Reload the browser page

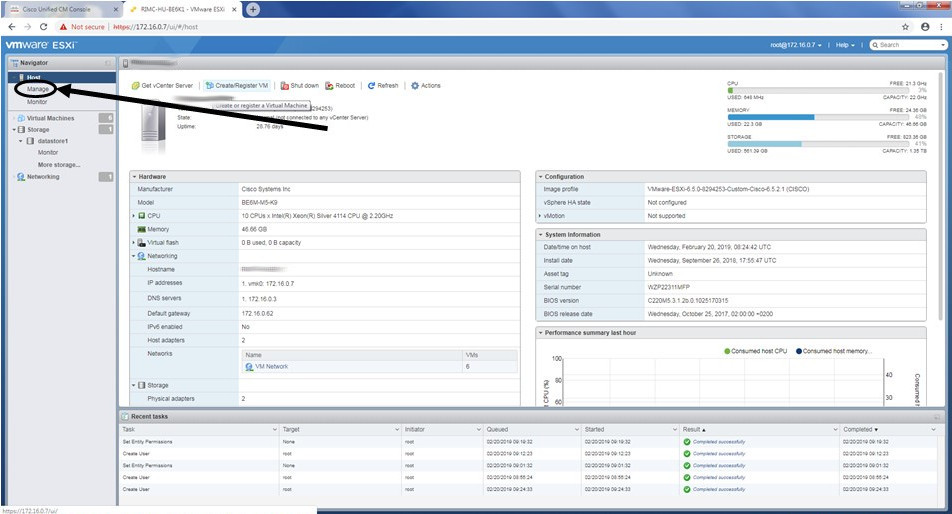[43, 27]
